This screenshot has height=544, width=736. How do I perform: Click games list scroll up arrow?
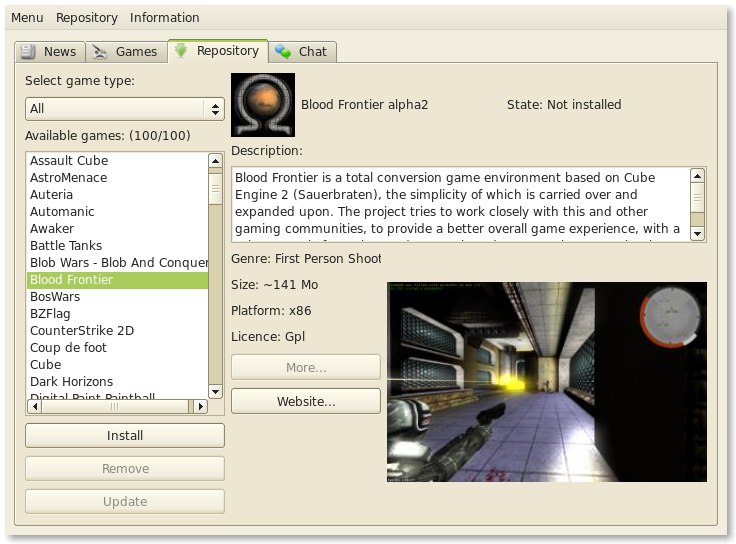(x=215, y=161)
